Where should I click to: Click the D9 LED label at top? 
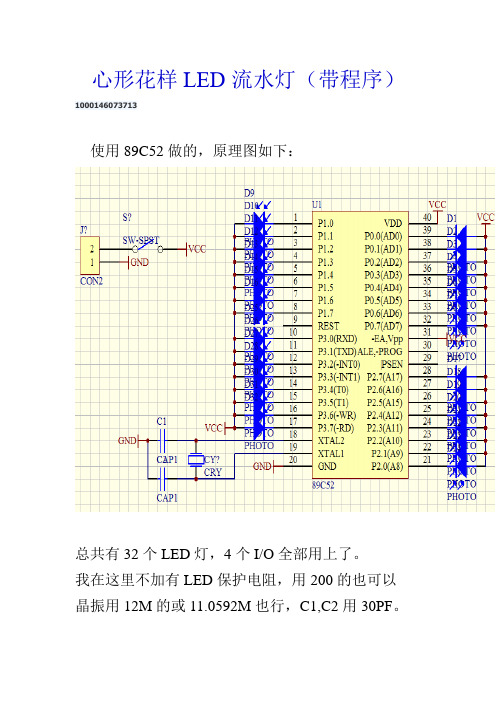[249, 193]
